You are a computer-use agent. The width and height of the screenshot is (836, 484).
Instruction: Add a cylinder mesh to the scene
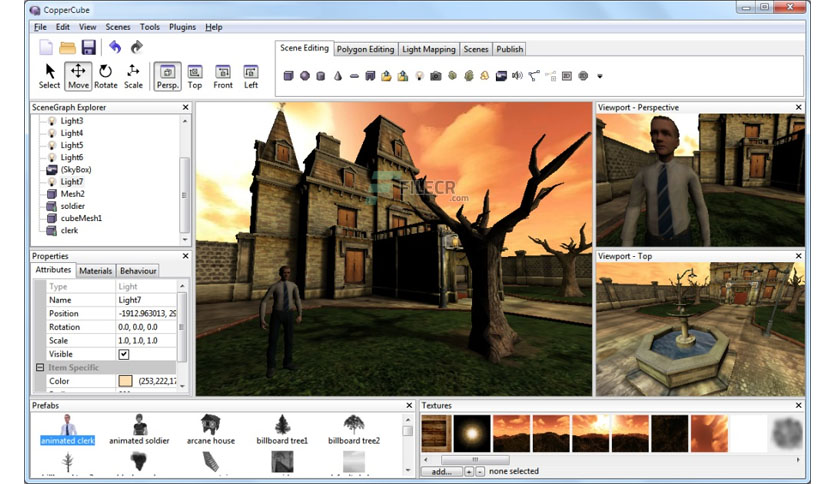point(321,76)
